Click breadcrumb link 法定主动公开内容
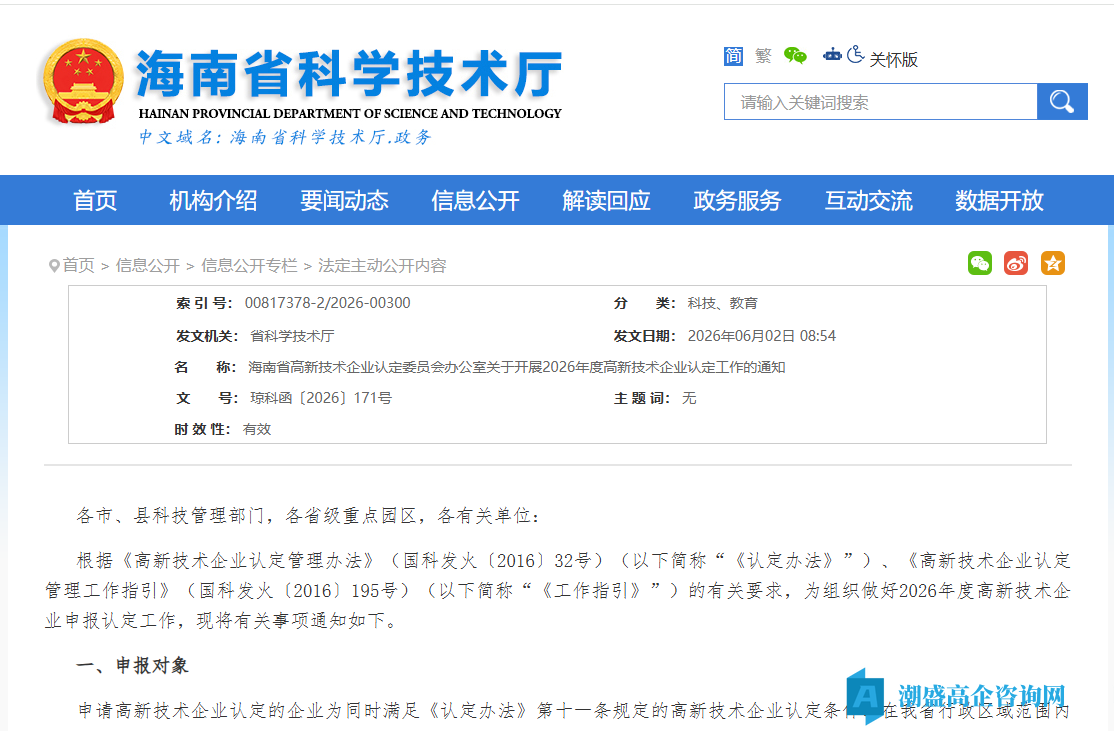1114x731 pixels. pyautogui.click(x=382, y=266)
